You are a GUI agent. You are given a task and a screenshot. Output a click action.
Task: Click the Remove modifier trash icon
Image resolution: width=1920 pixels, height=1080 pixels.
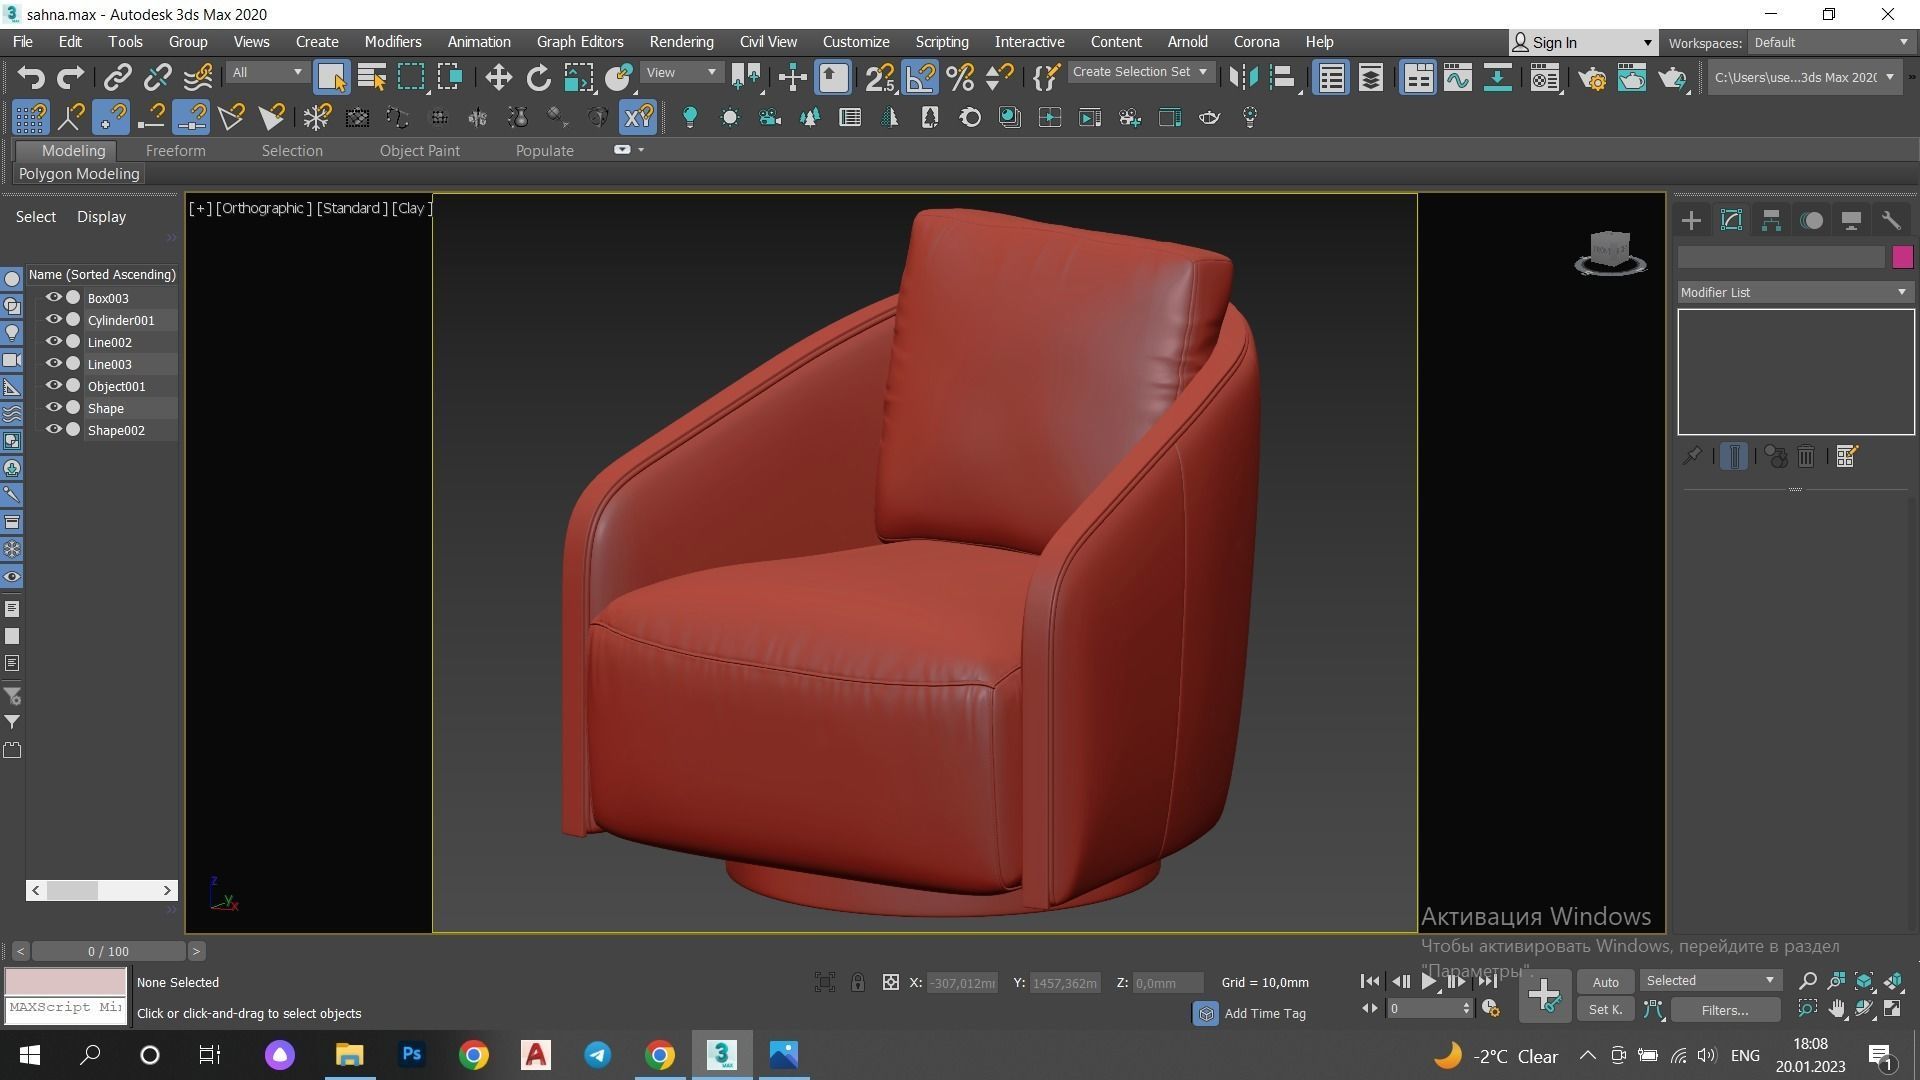1806,457
